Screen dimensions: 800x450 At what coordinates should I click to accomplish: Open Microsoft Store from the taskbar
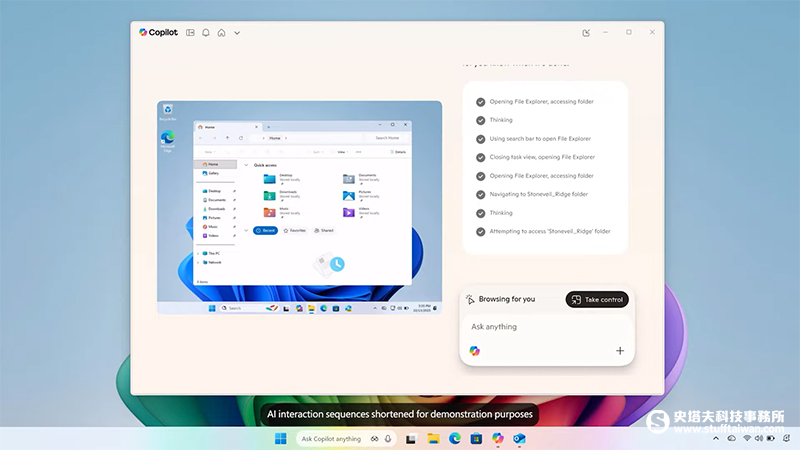click(x=476, y=438)
